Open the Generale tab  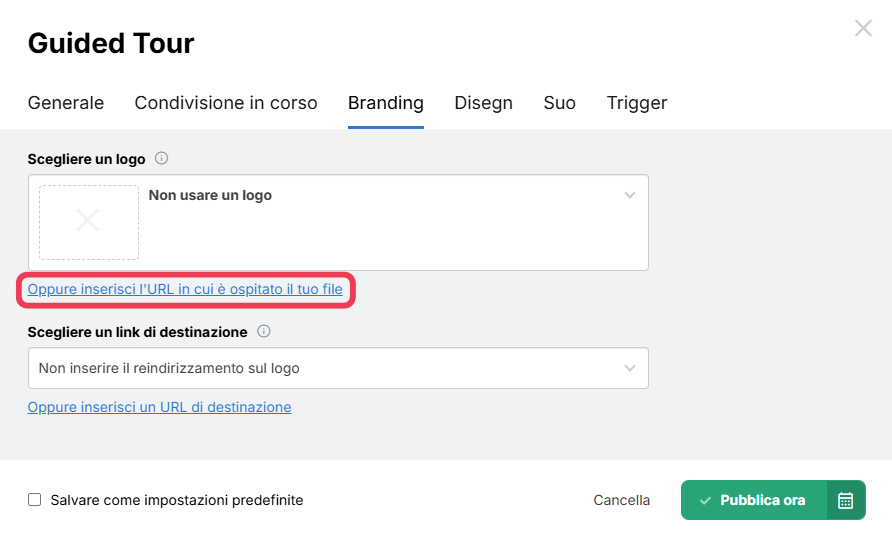click(66, 103)
